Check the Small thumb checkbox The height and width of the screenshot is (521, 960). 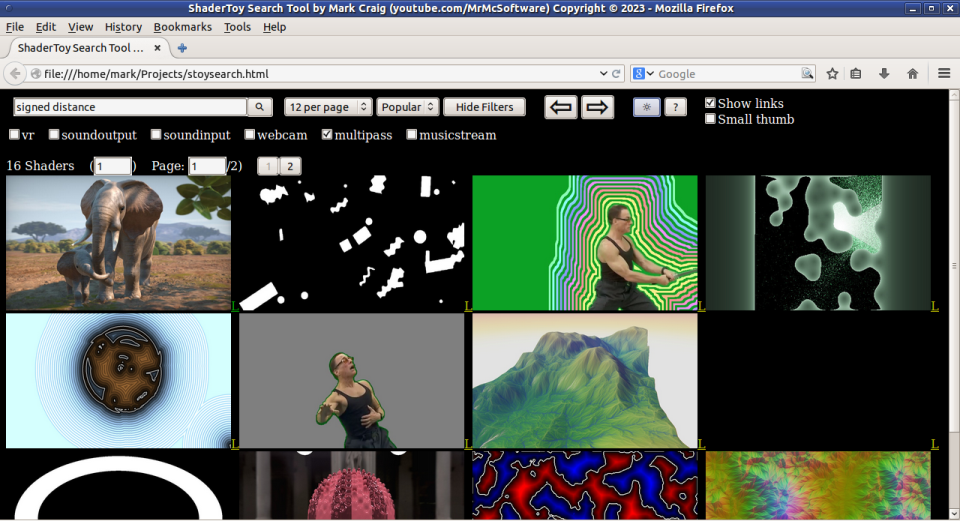[710, 119]
